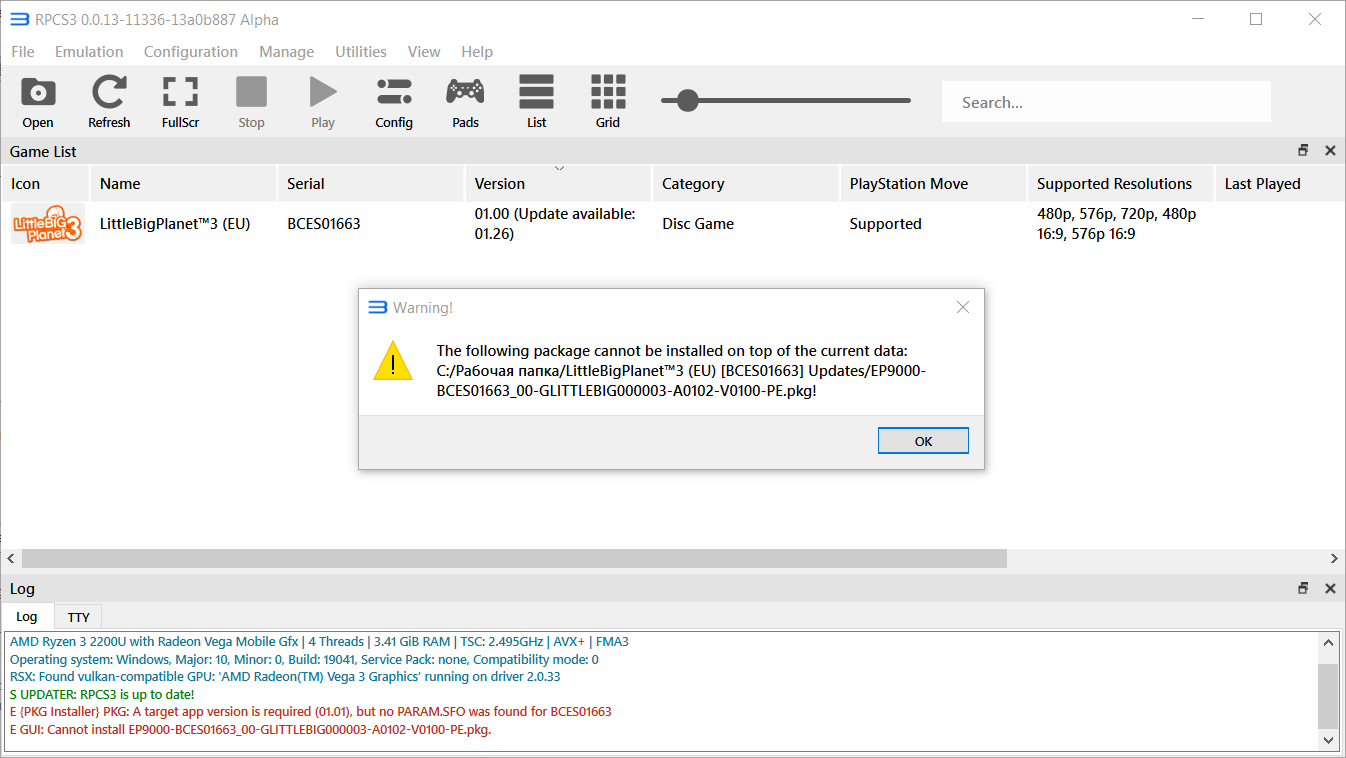The height and width of the screenshot is (758, 1346).
Task: Float the Log panel
Action: [x=1303, y=589]
